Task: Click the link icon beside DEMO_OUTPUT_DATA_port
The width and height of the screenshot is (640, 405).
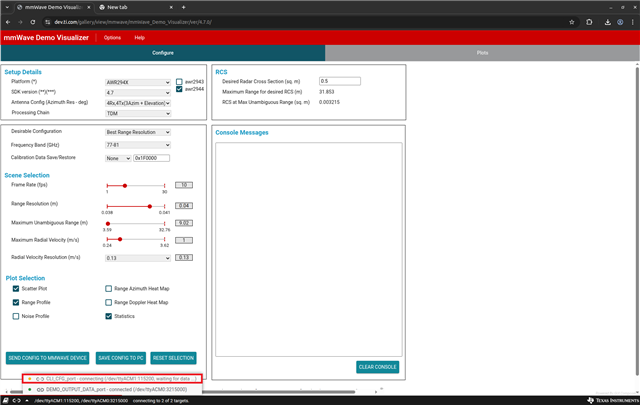Action: click(x=40, y=389)
